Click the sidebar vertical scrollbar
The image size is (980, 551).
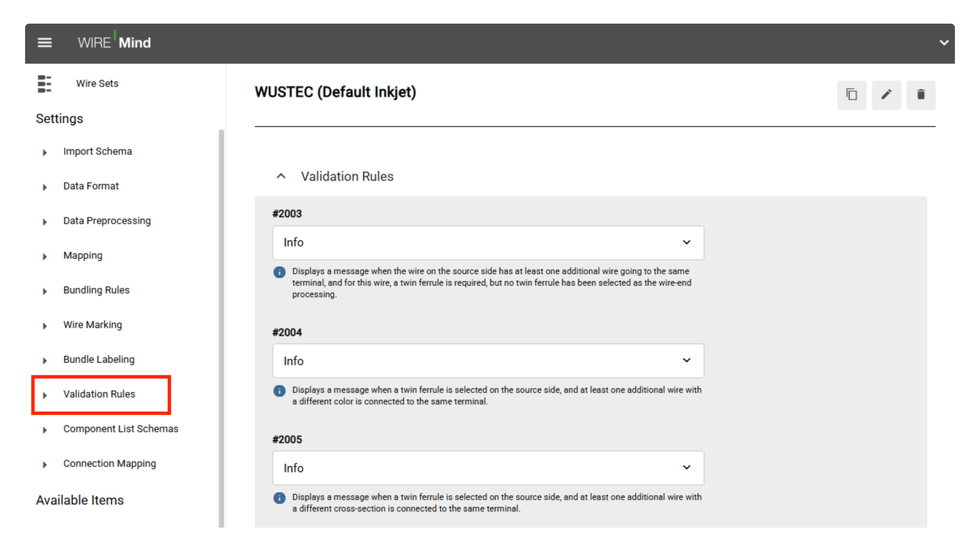(221, 329)
